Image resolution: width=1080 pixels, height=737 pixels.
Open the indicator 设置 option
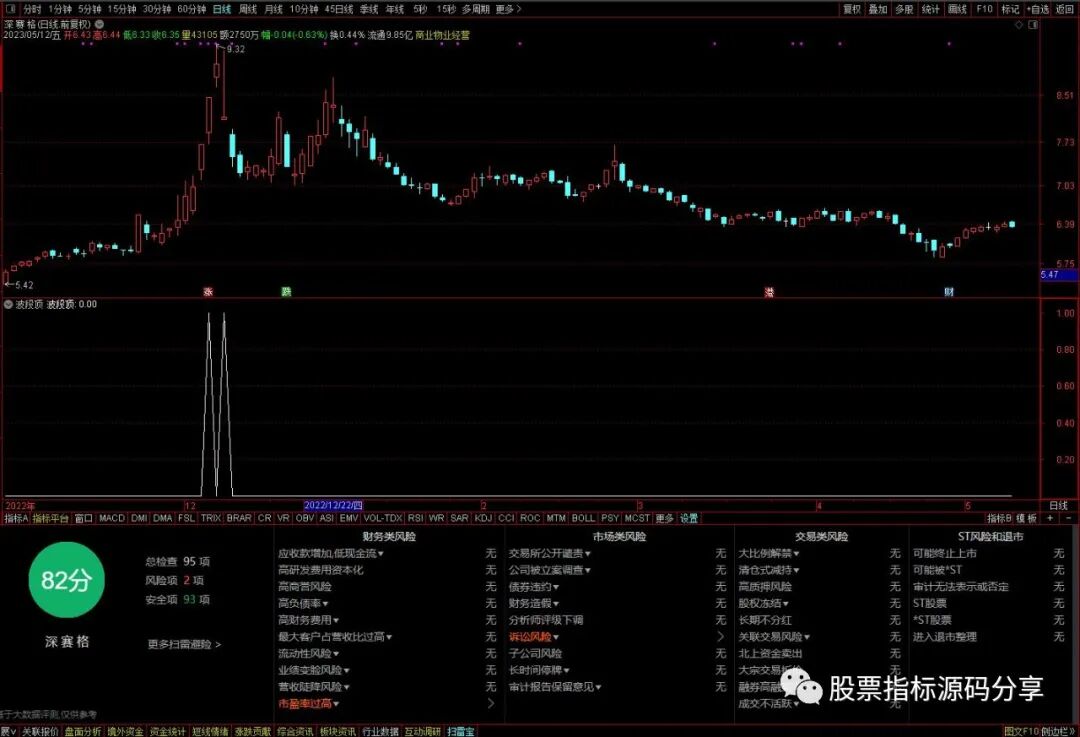point(689,518)
